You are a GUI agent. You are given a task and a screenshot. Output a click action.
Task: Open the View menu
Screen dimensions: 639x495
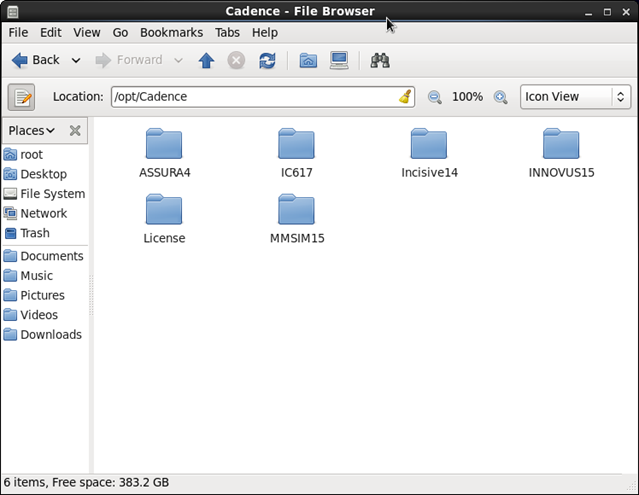tap(87, 33)
